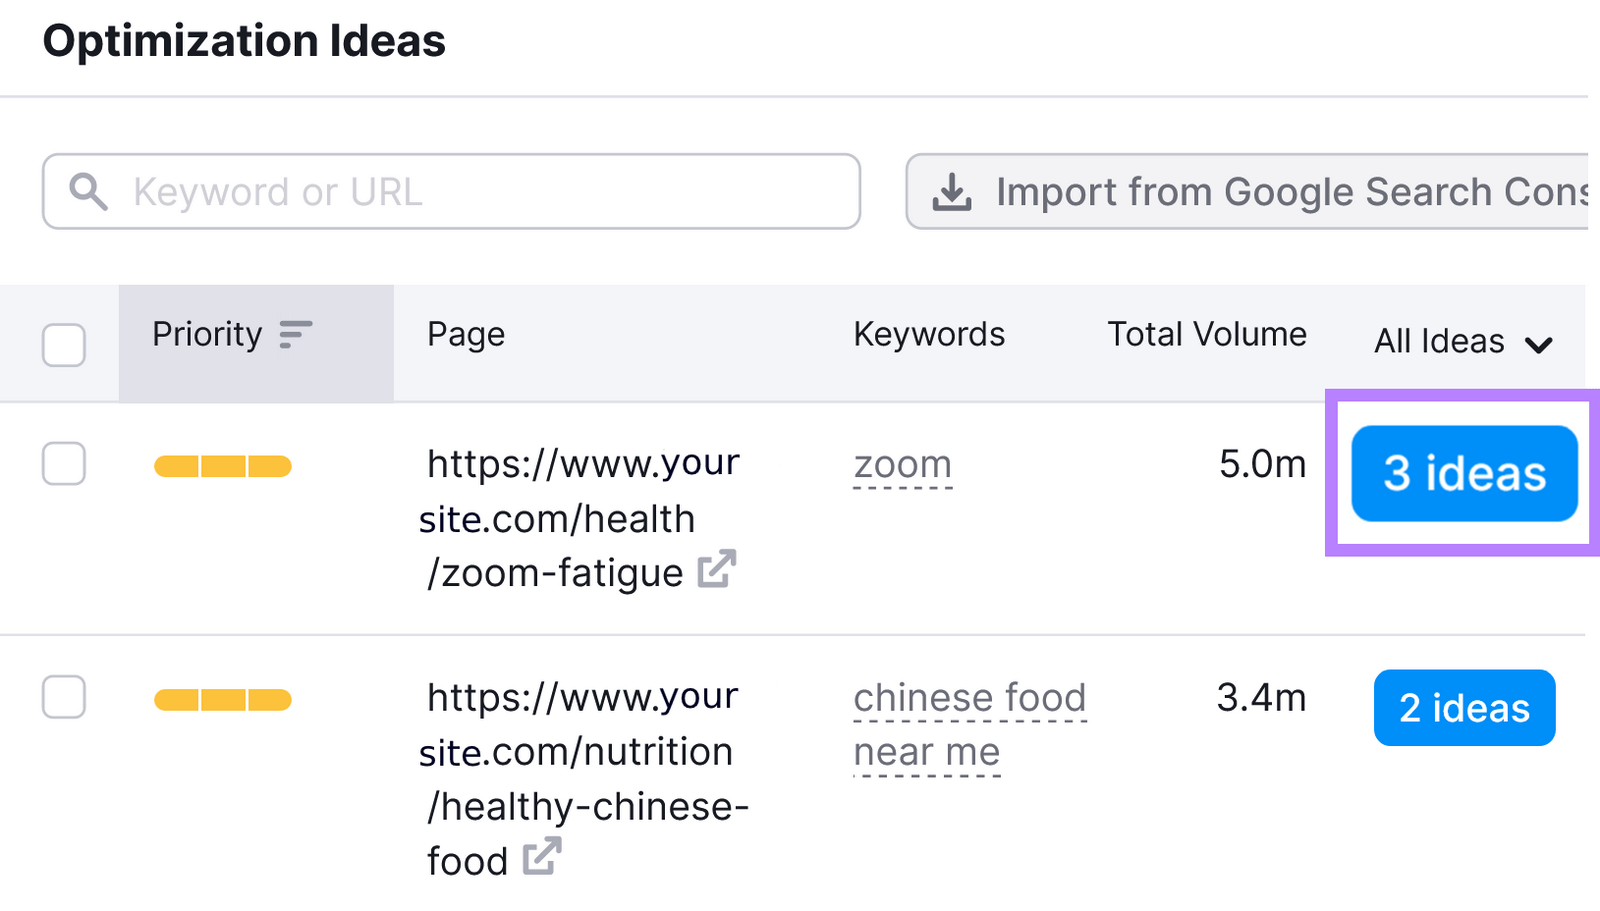
Task: Open the zoom-fatigue page via external link icon
Action: [x=717, y=570]
